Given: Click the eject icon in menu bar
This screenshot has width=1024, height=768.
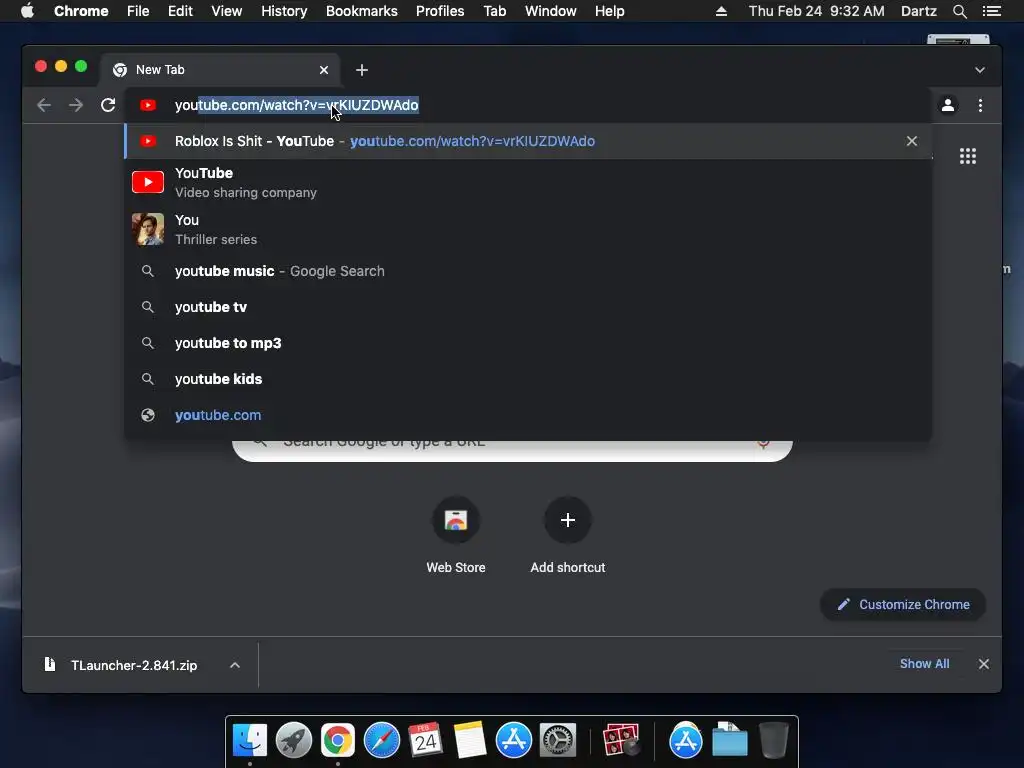Looking at the screenshot, I should tap(721, 11).
